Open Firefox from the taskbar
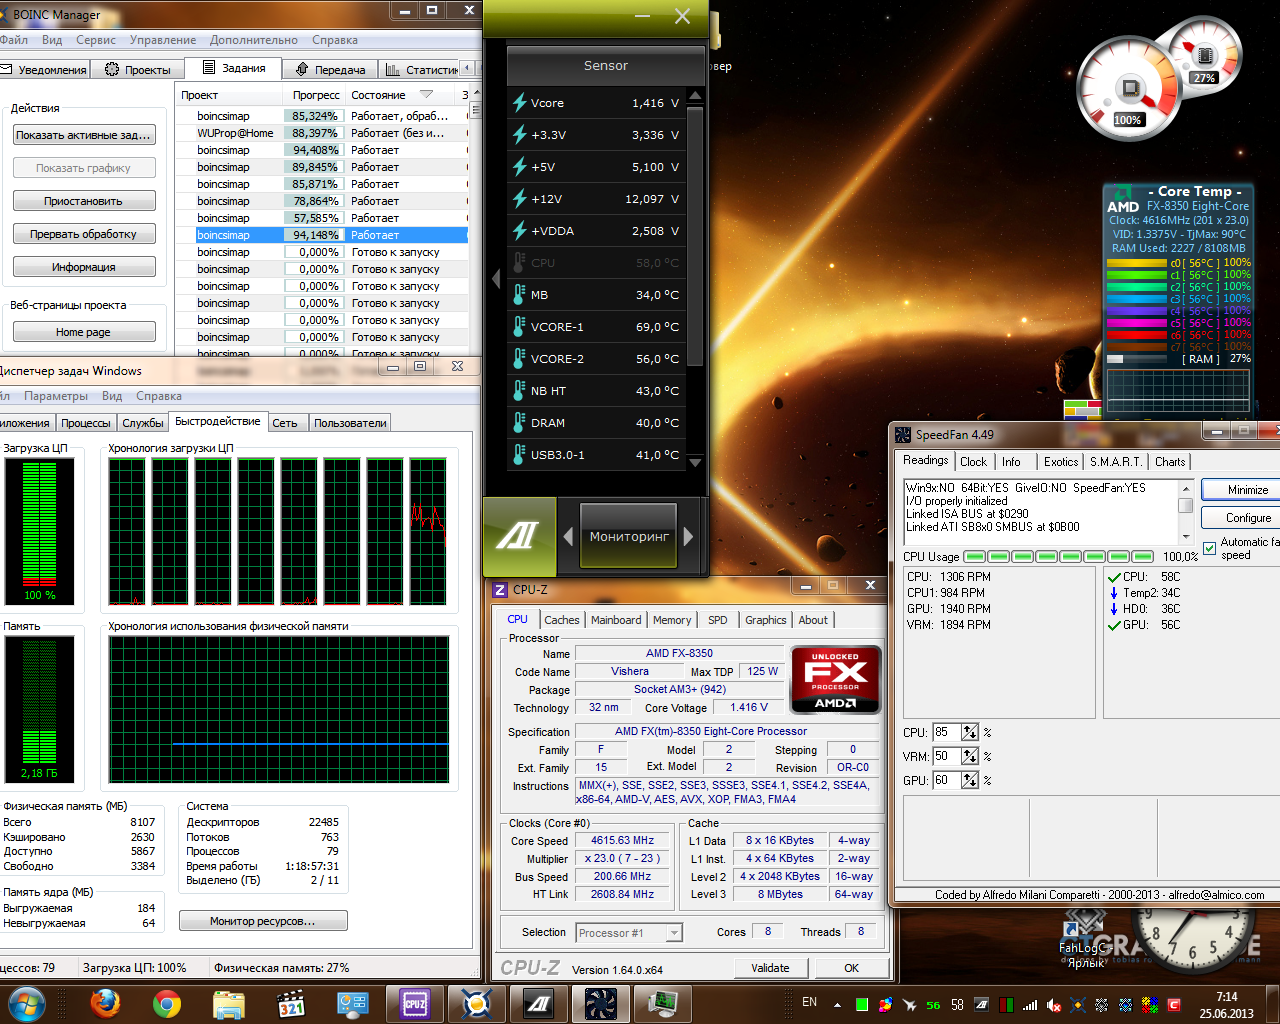The height and width of the screenshot is (1024, 1280). point(105,1003)
